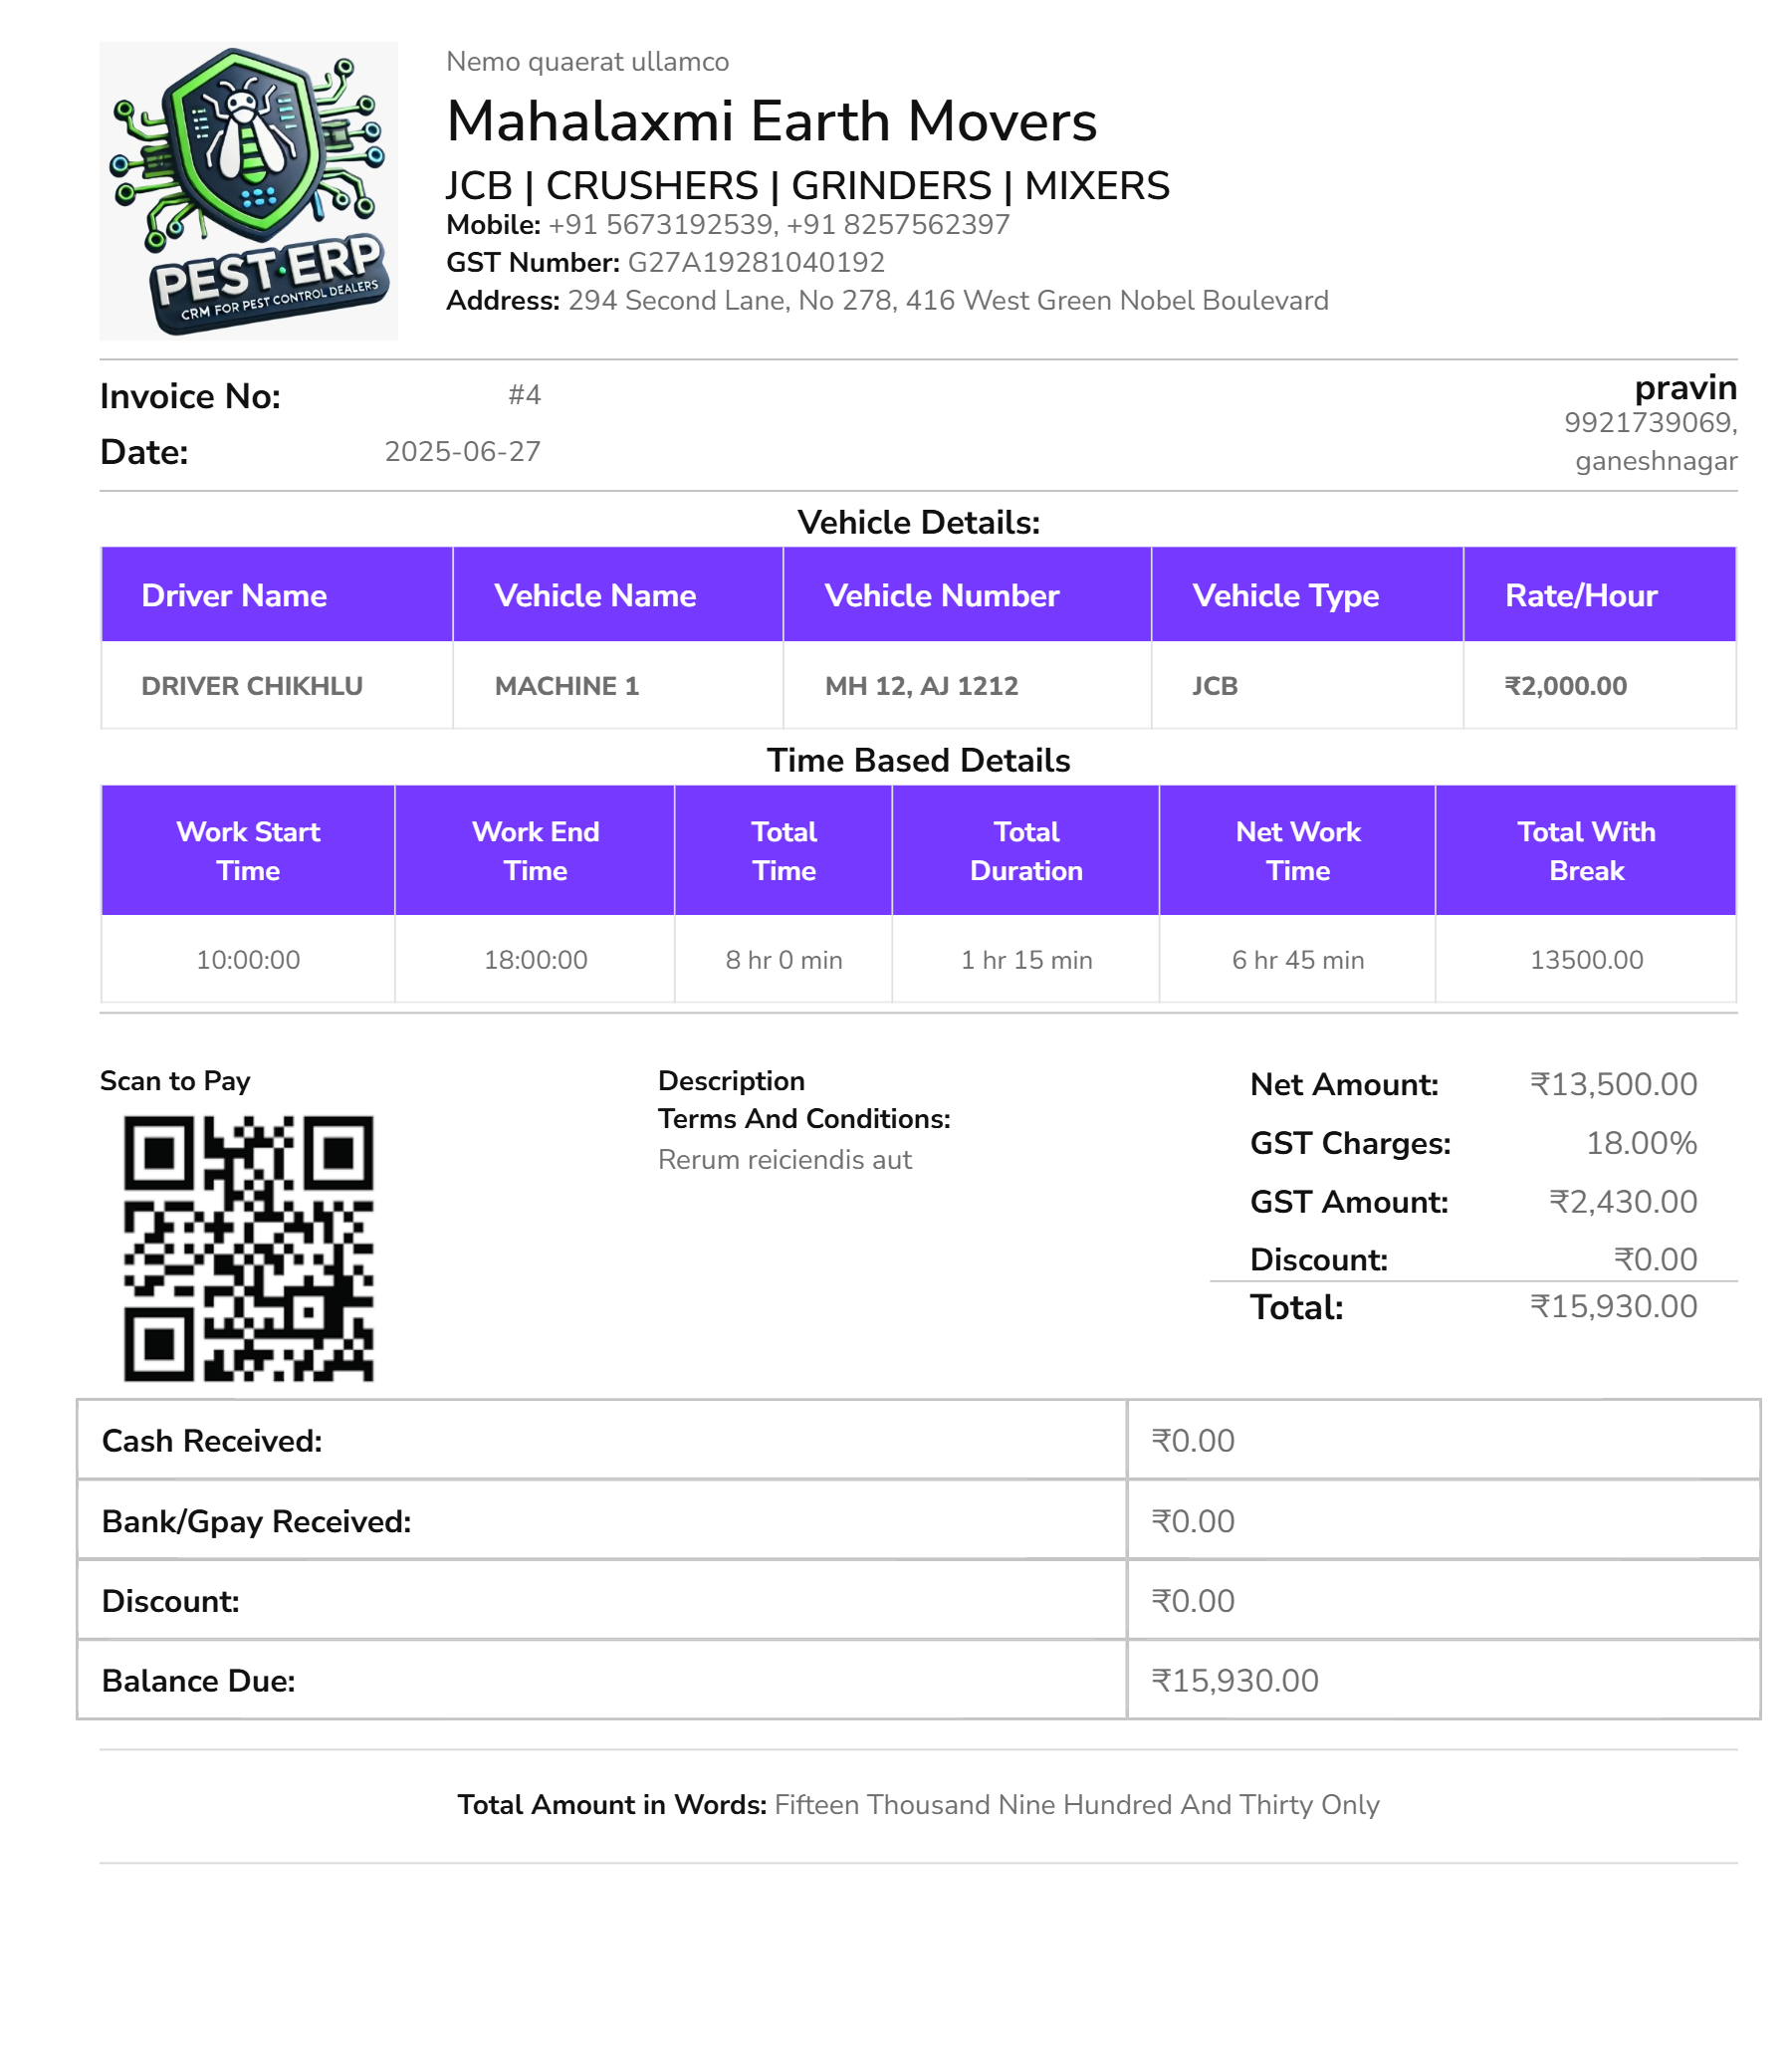Screen dimensions: 1792x2049
Task: Click the payment table 'Discount:' label
Action: click(x=170, y=1600)
